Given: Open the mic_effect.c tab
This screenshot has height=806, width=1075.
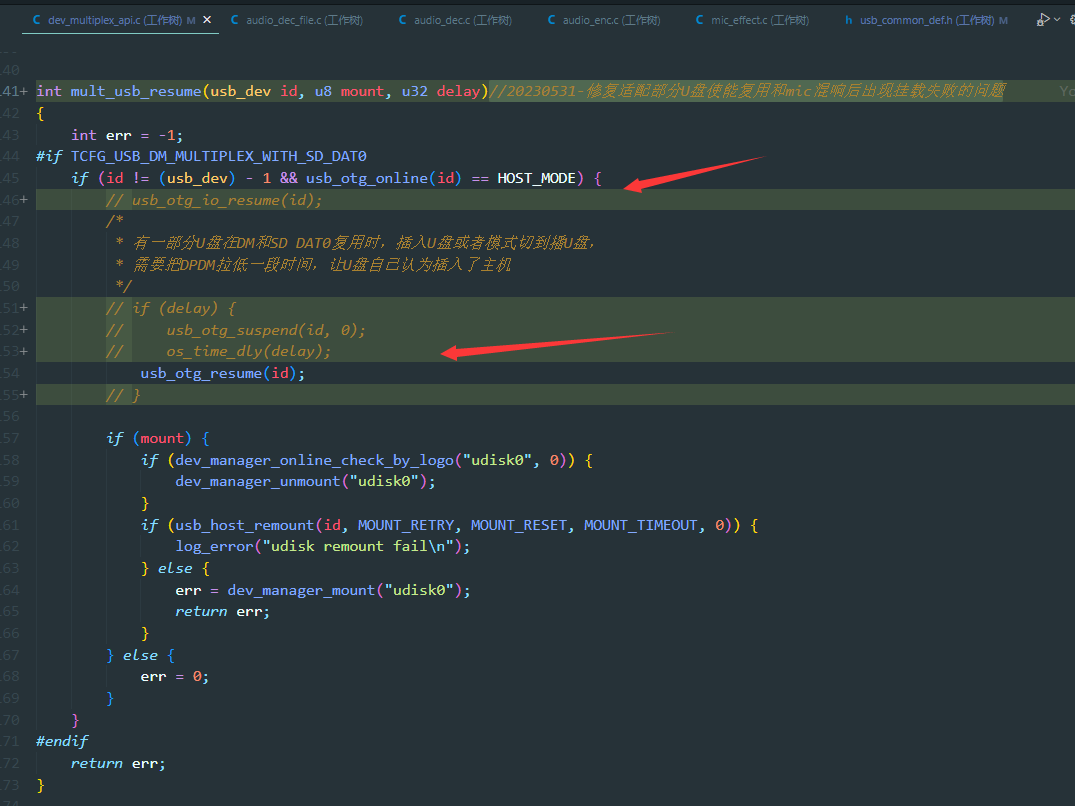Looking at the screenshot, I should [x=752, y=20].
